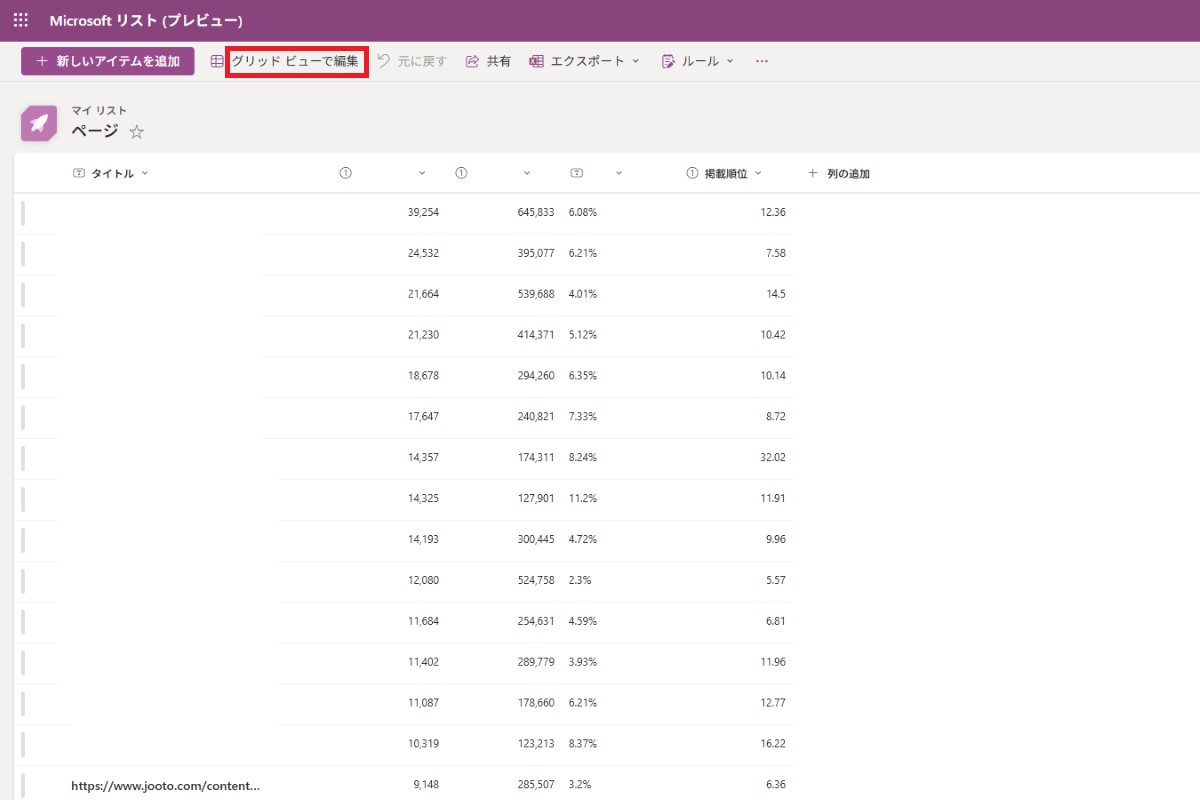Click the cell value 39,254

(x=423, y=212)
